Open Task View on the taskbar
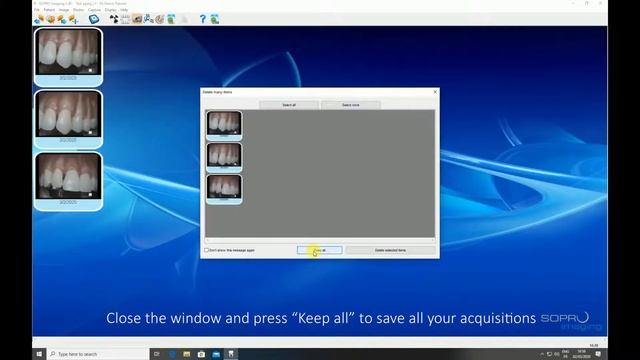 [157, 354]
